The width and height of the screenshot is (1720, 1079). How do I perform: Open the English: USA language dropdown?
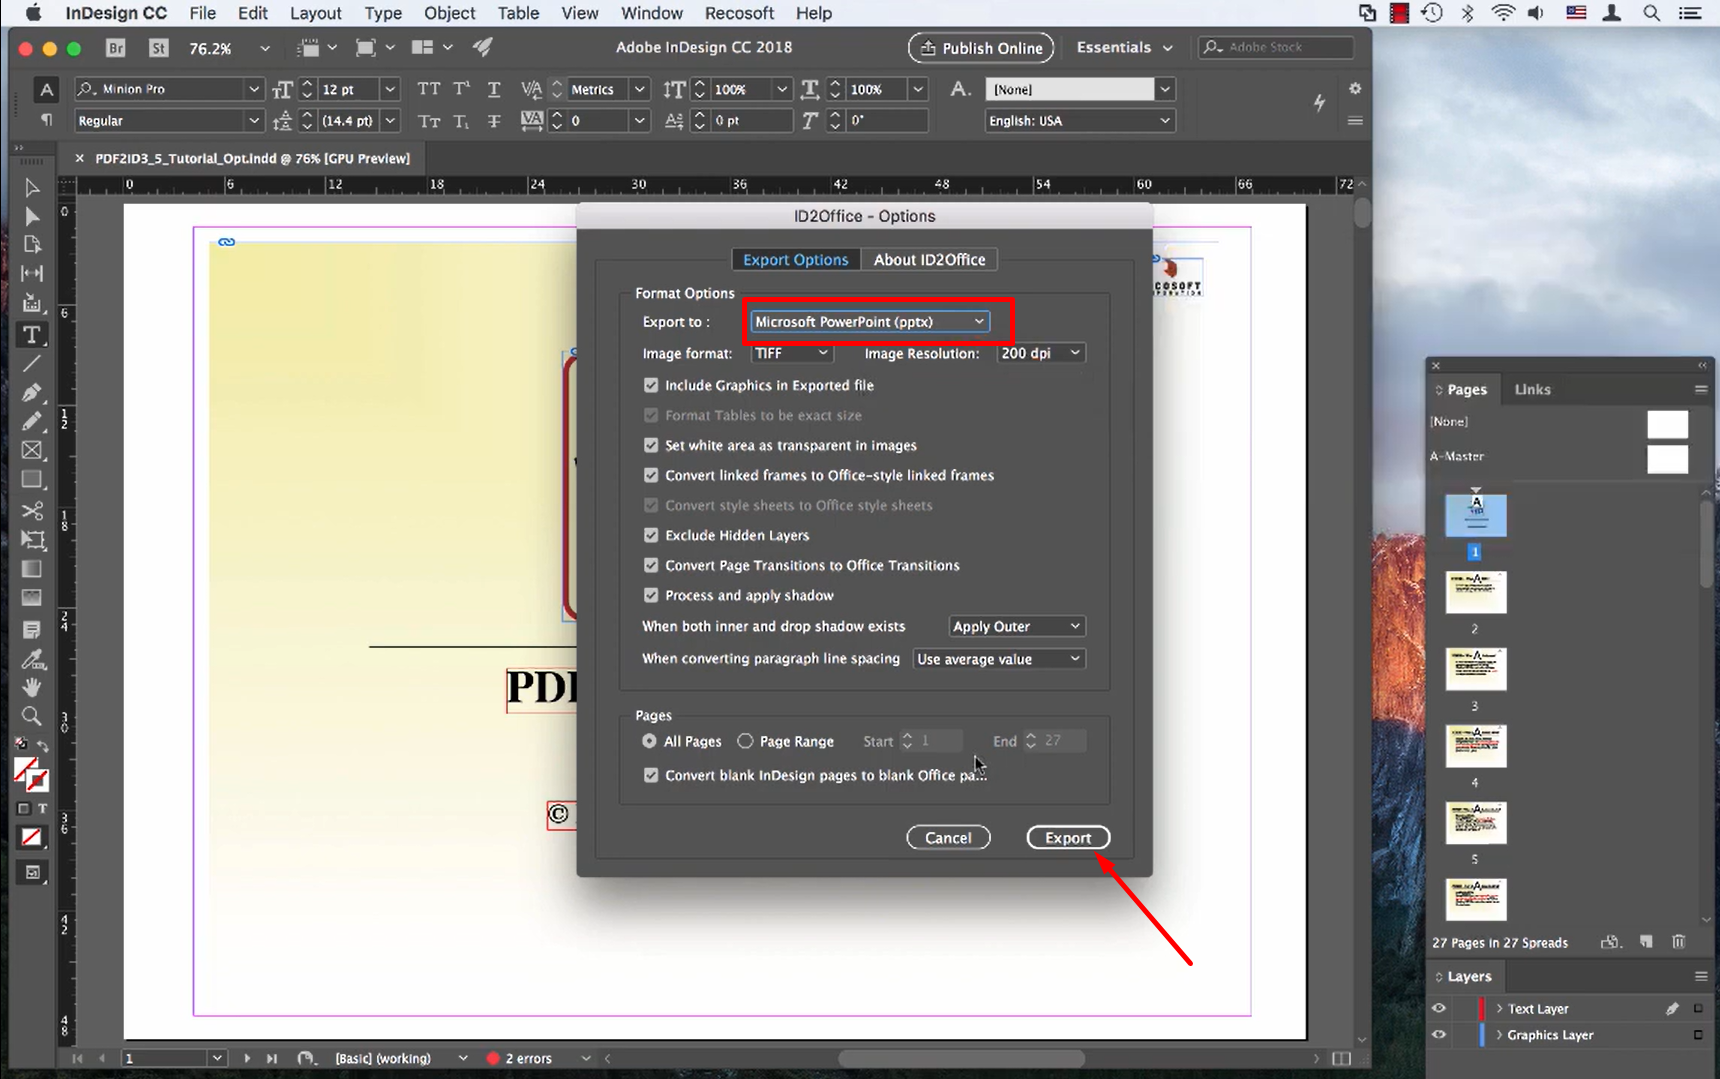pos(1079,121)
